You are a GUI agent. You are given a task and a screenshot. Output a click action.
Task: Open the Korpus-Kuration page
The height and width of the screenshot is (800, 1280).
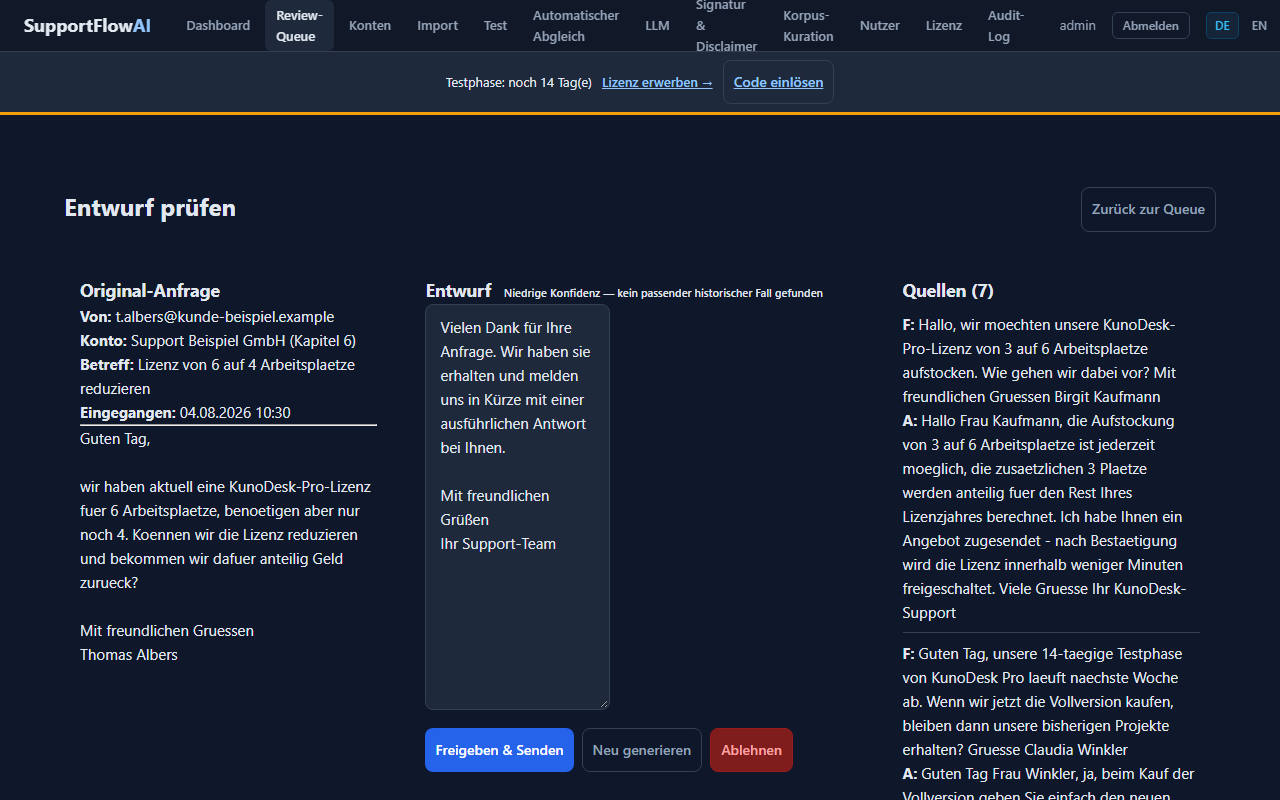click(808, 26)
